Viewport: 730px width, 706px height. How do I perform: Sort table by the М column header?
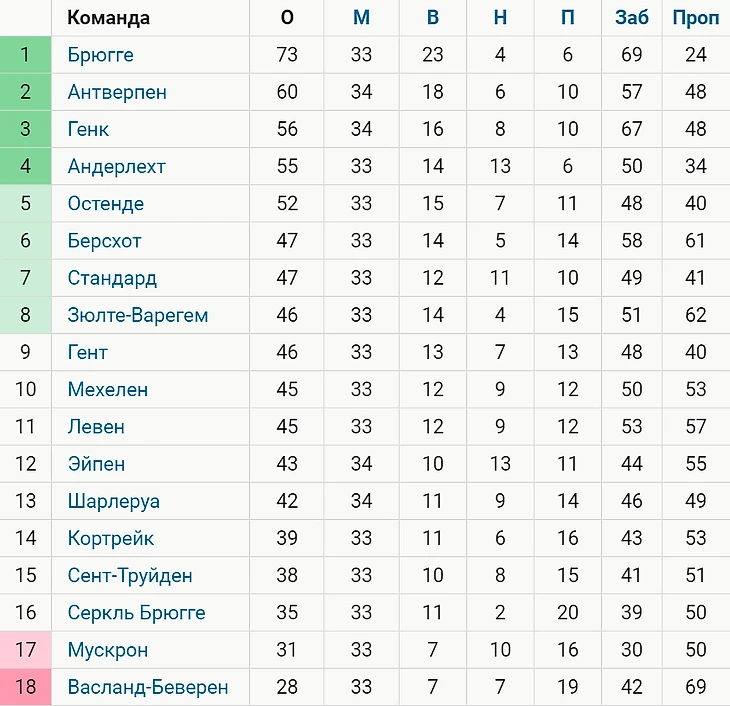pos(361,18)
